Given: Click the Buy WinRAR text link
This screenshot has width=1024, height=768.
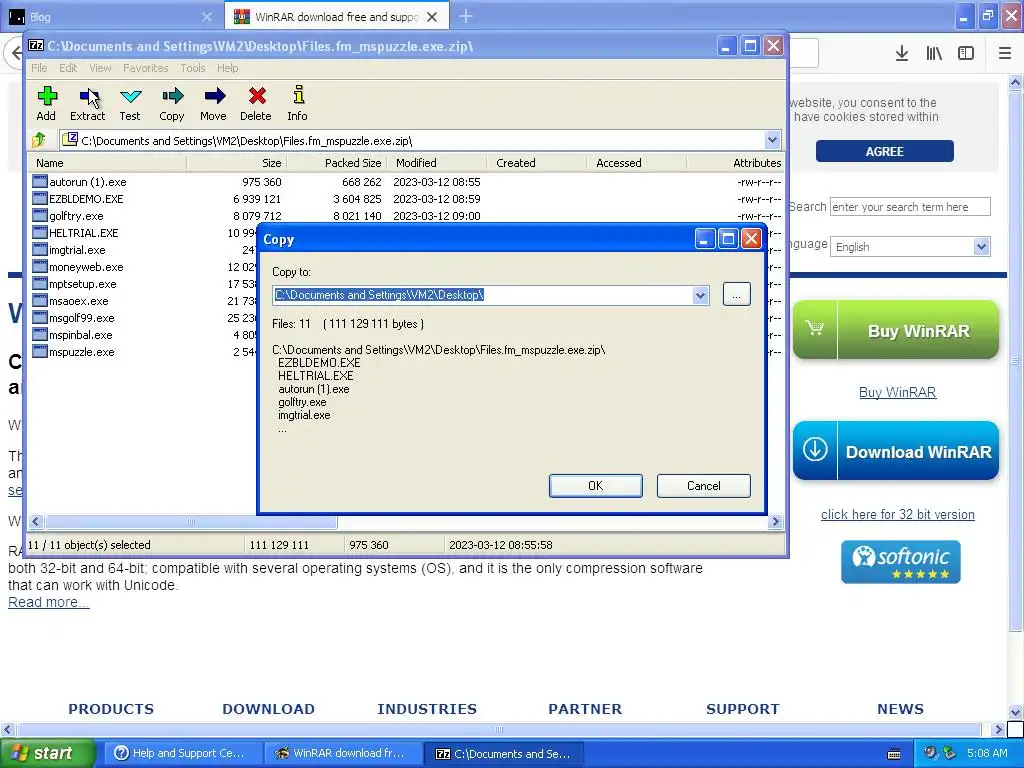Looking at the screenshot, I should [897, 392].
